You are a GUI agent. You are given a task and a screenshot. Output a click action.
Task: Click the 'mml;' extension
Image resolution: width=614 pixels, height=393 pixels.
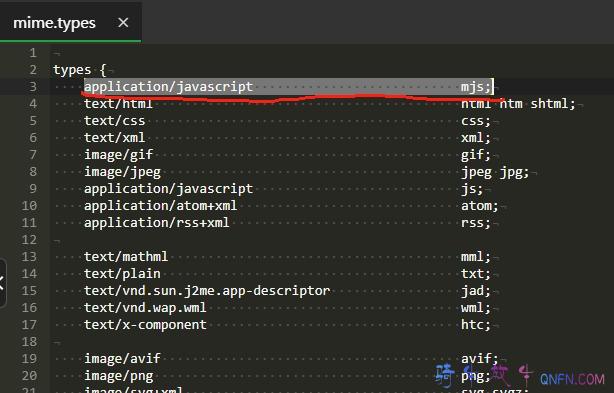pyautogui.click(x=475, y=257)
